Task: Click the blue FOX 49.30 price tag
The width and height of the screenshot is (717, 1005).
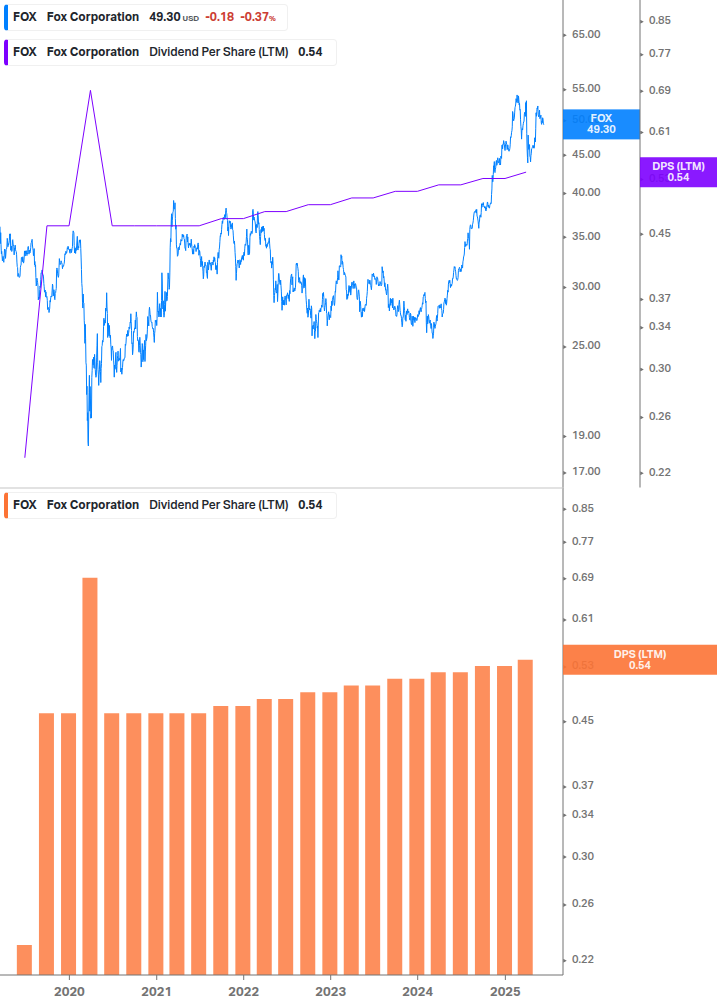Action: tap(601, 124)
